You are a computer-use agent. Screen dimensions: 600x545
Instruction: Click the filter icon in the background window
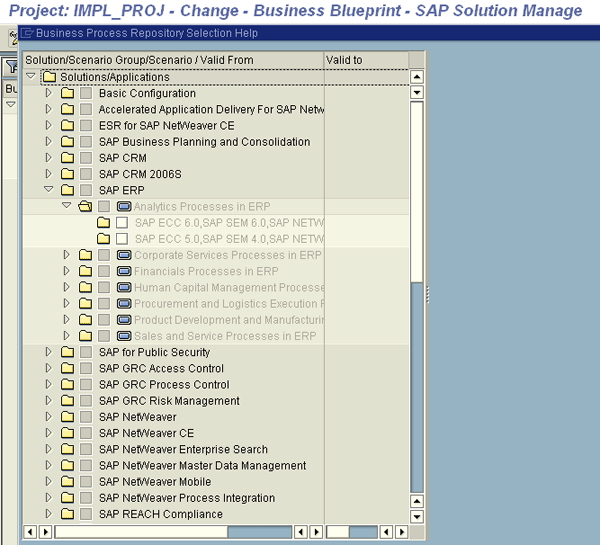pos(12,66)
